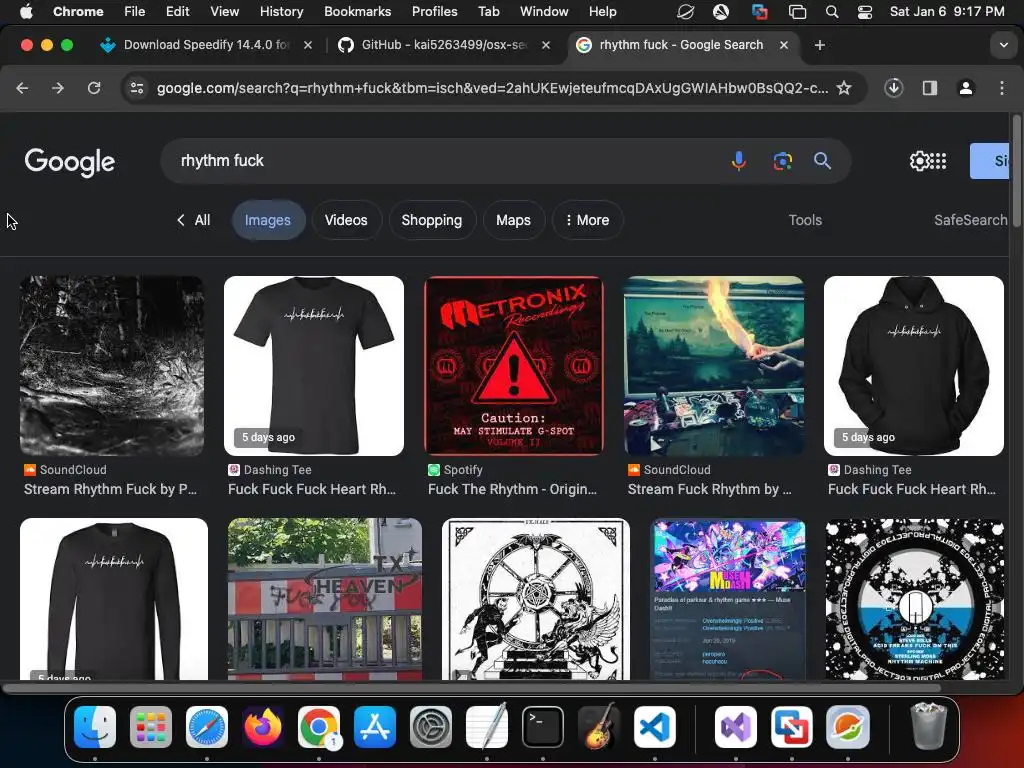Image resolution: width=1024 pixels, height=768 pixels.
Task: Click the blue Sign in button
Action: pos(989,161)
